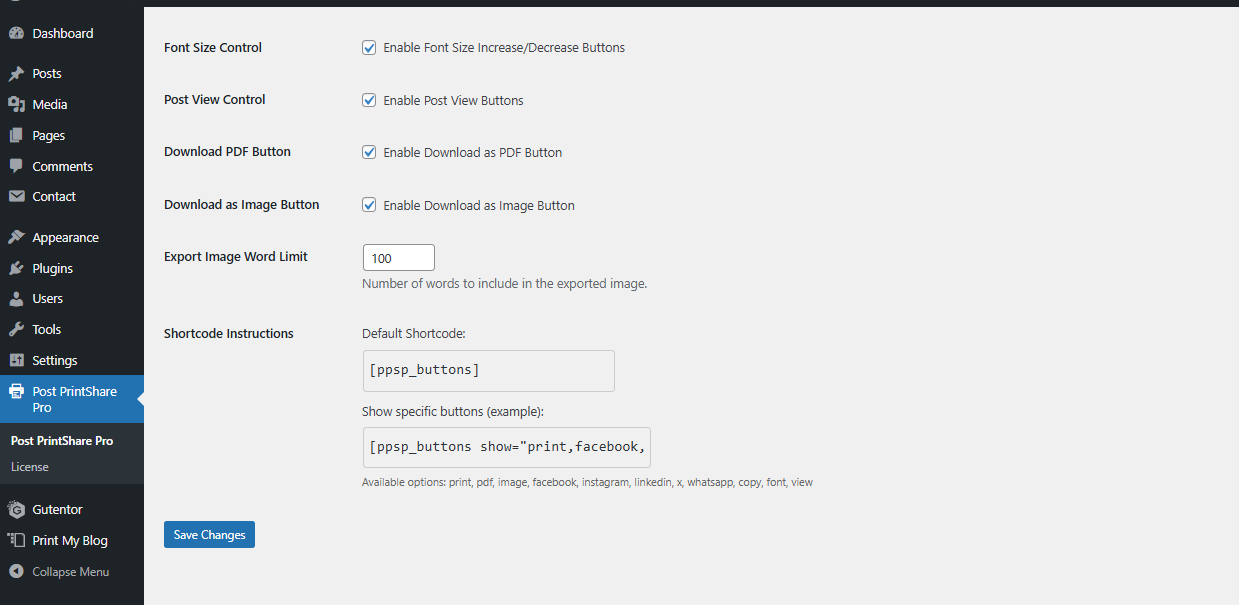The image size is (1239, 605).
Task: Uncheck Enable Post View Buttons
Action: click(369, 100)
